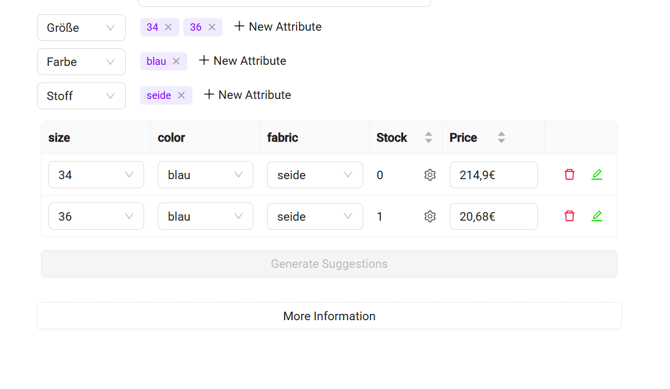Select the blau tag label

pos(156,62)
